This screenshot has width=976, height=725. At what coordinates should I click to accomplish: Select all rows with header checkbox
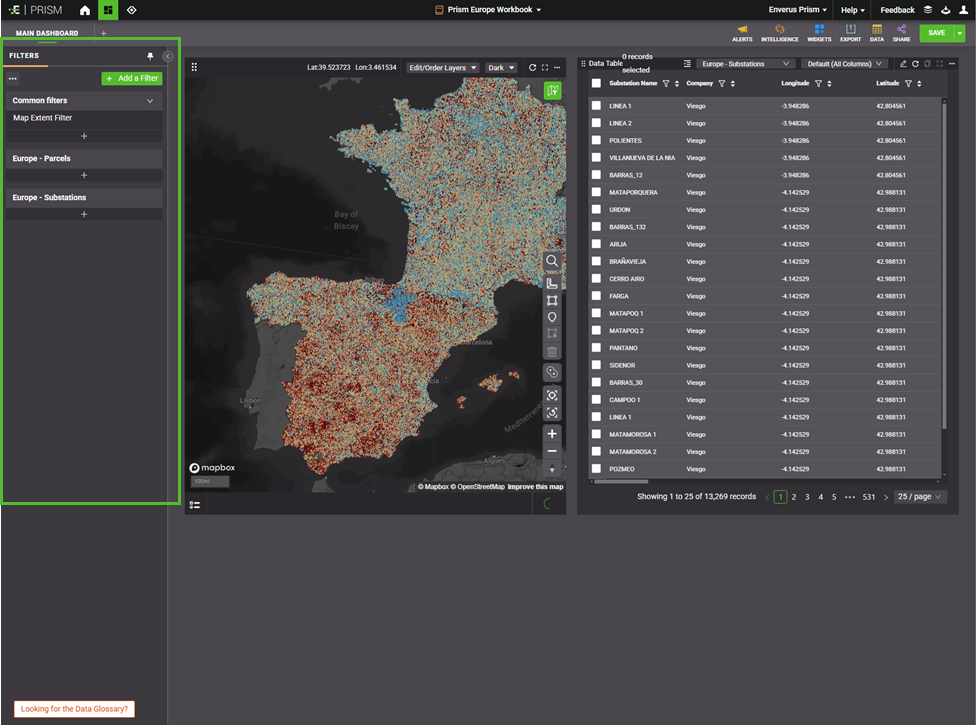point(596,83)
